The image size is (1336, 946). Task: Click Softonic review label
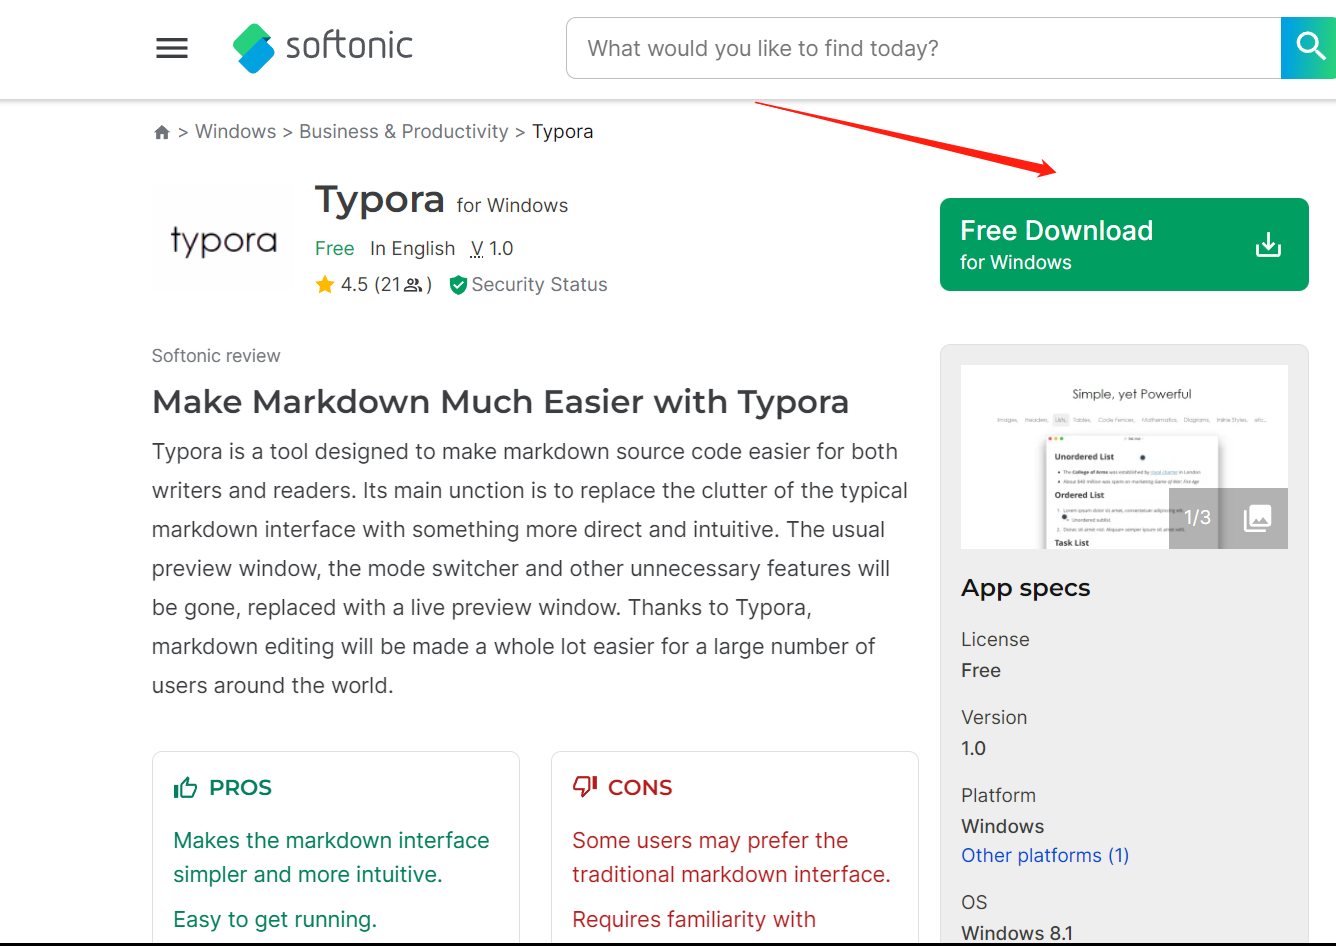pos(216,356)
